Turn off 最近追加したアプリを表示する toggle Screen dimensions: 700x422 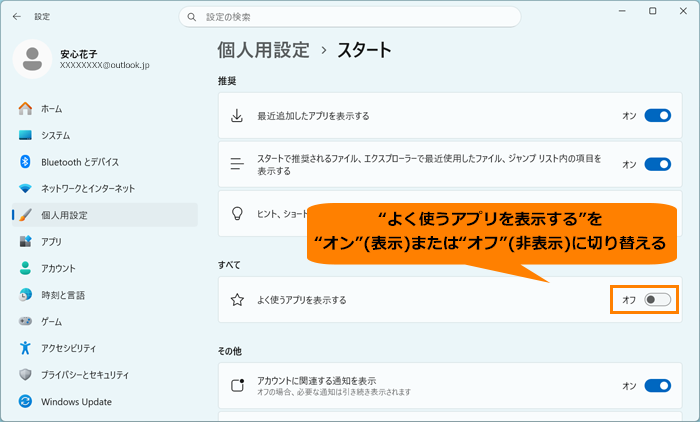click(x=658, y=116)
